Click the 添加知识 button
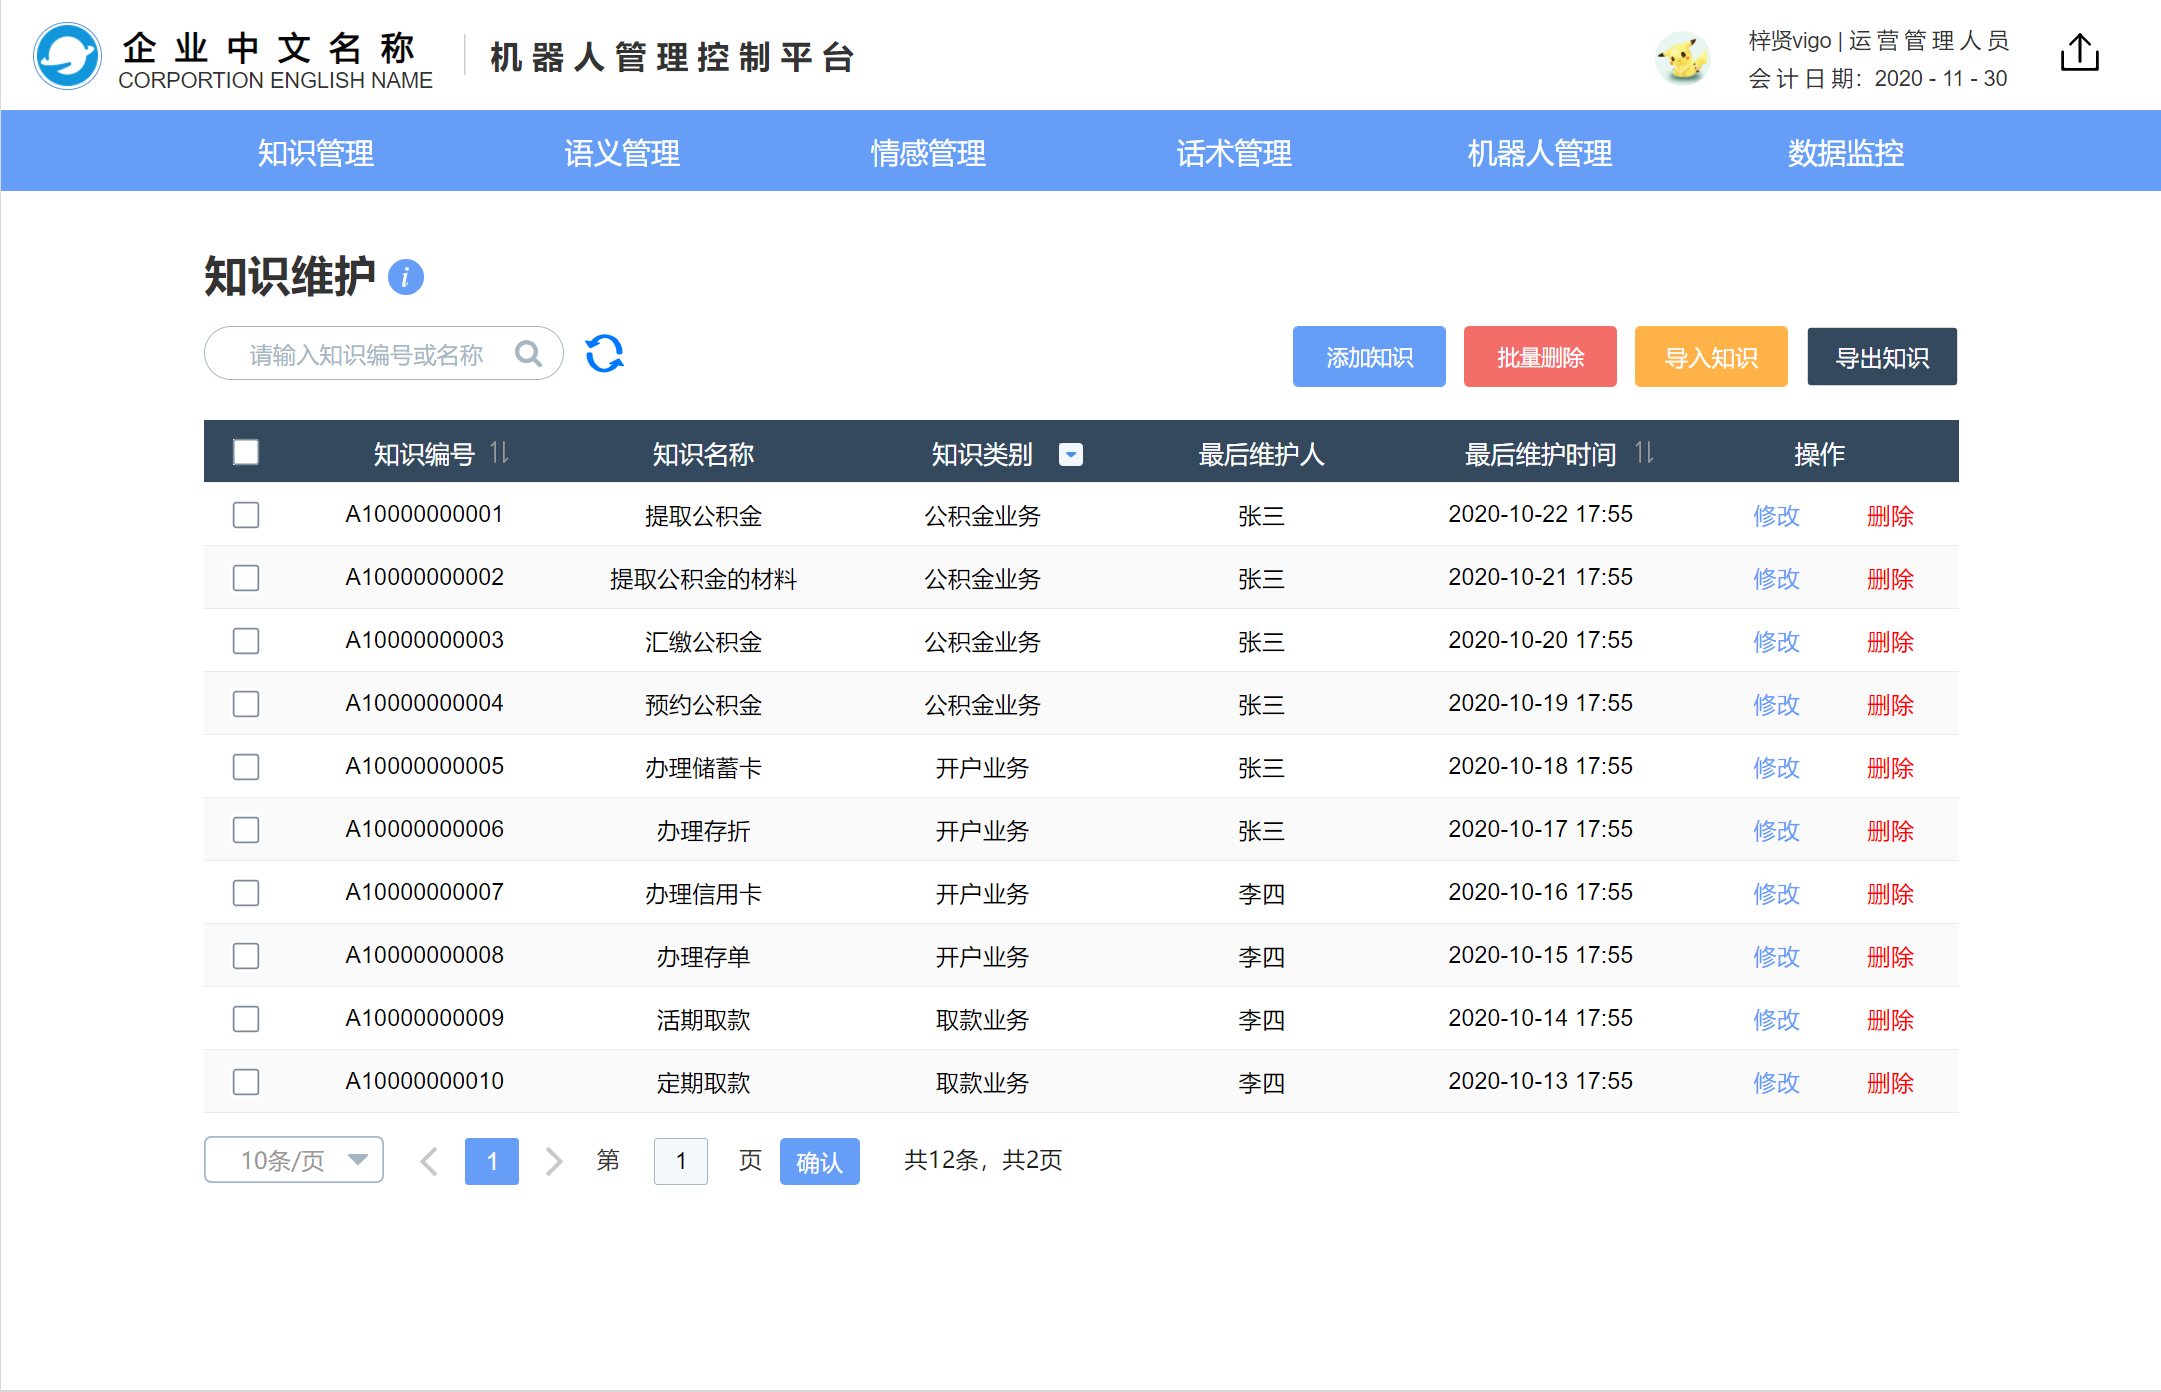The image size is (2161, 1392). (1368, 357)
